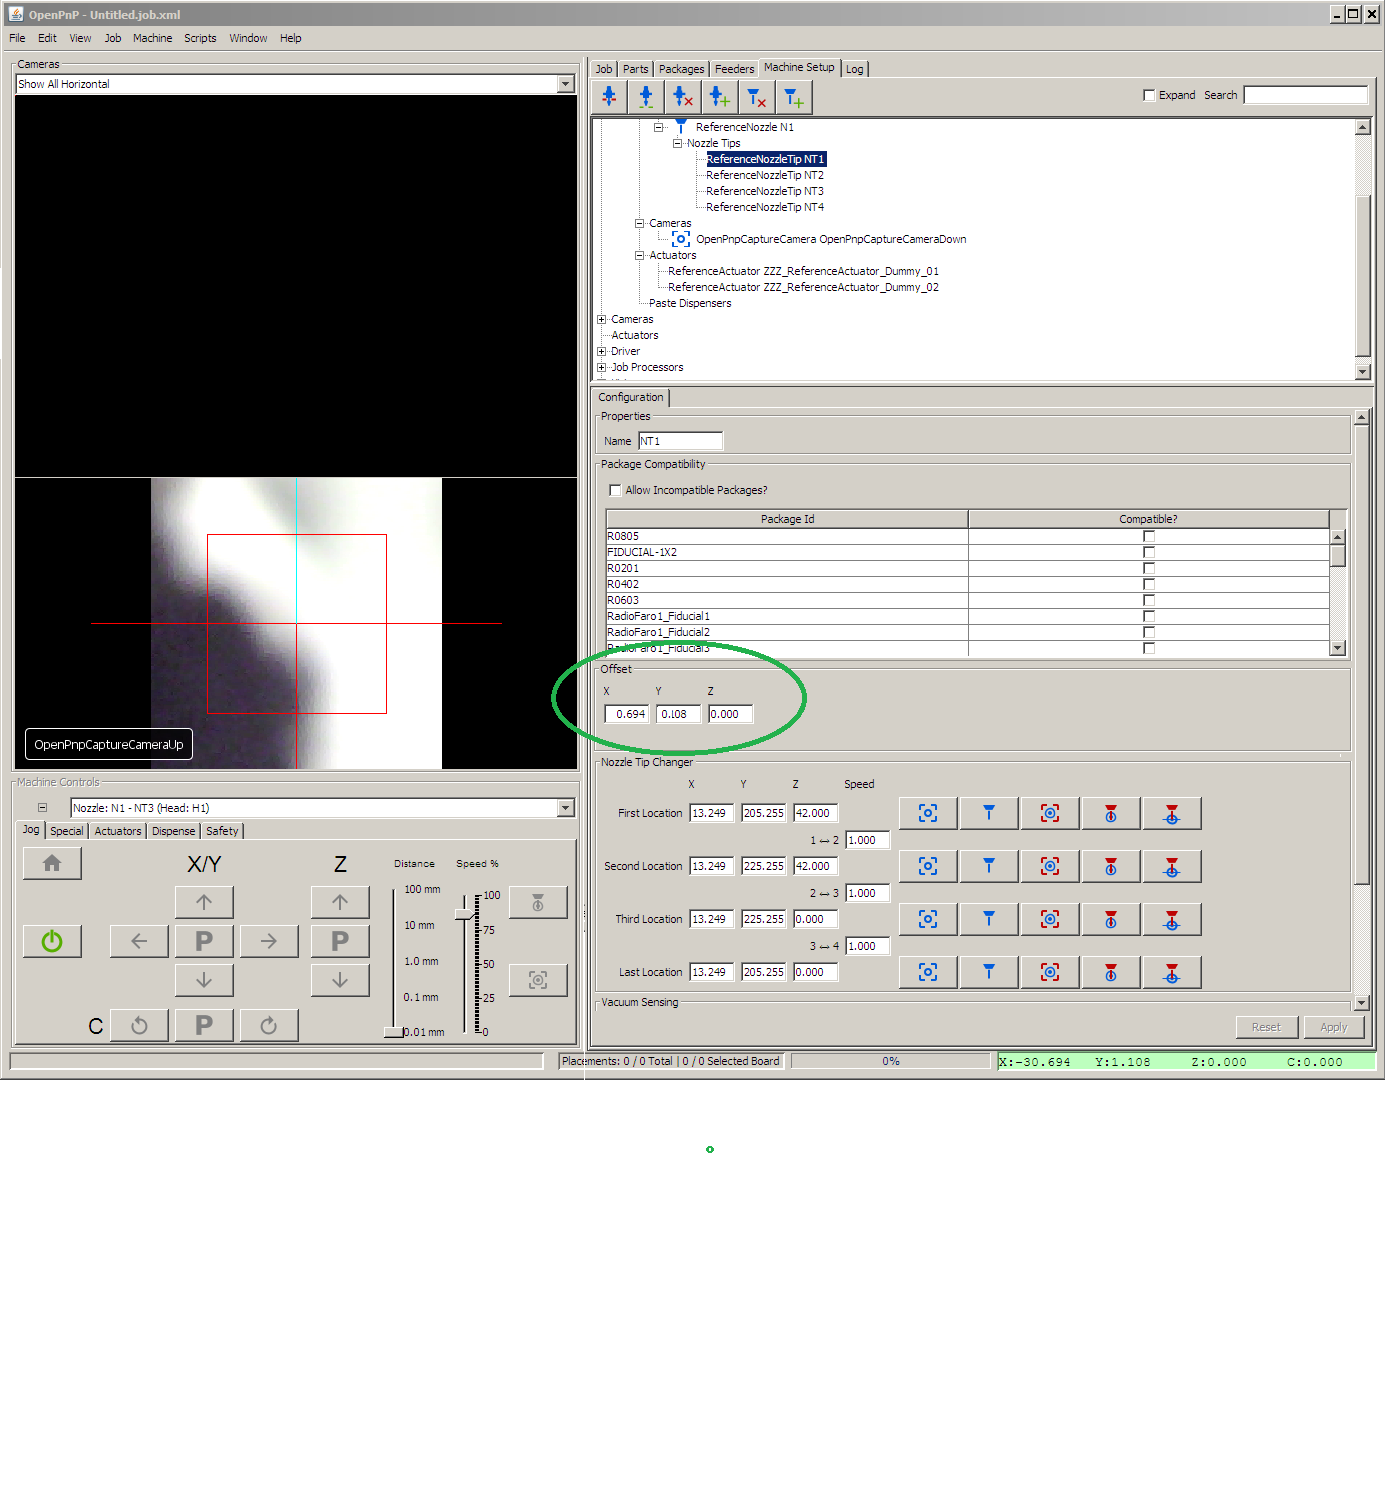Park the C rotation axis
1385x1489 pixels.
coord(204,1025)
